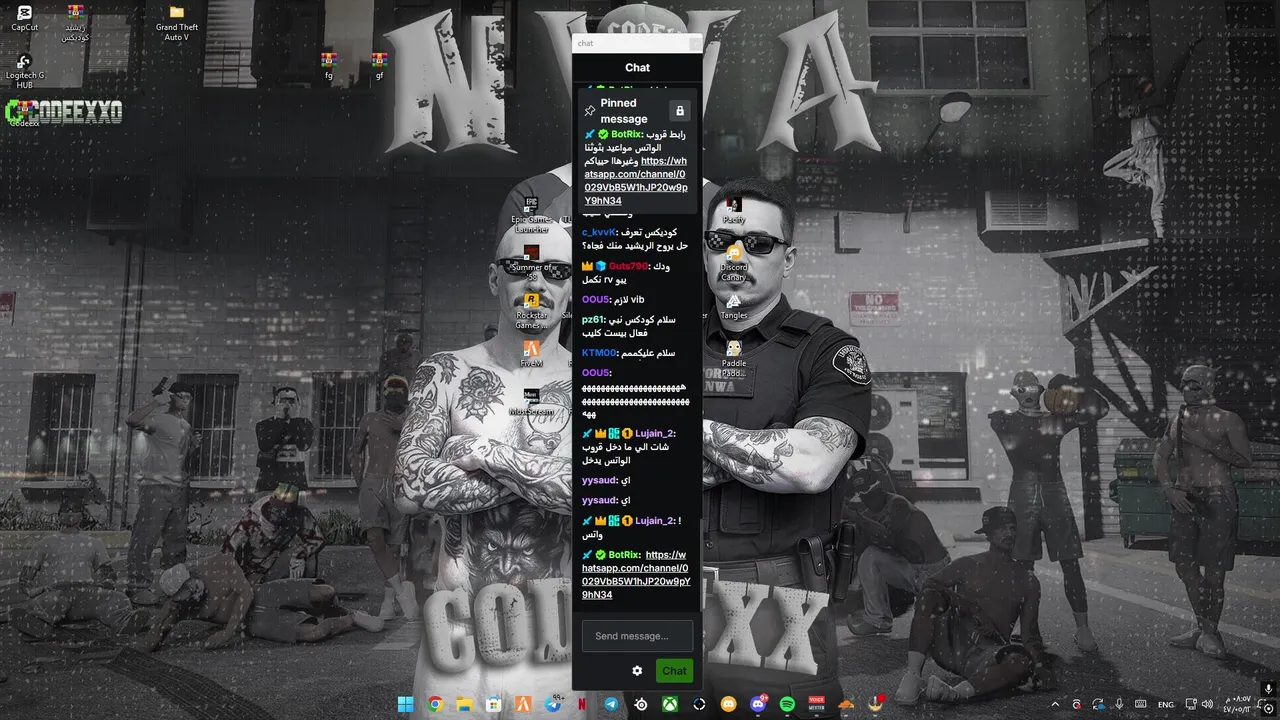Open WhatsApp link in pinned BotRix message
Screen dimensions: 1280x720
point(636,181)
